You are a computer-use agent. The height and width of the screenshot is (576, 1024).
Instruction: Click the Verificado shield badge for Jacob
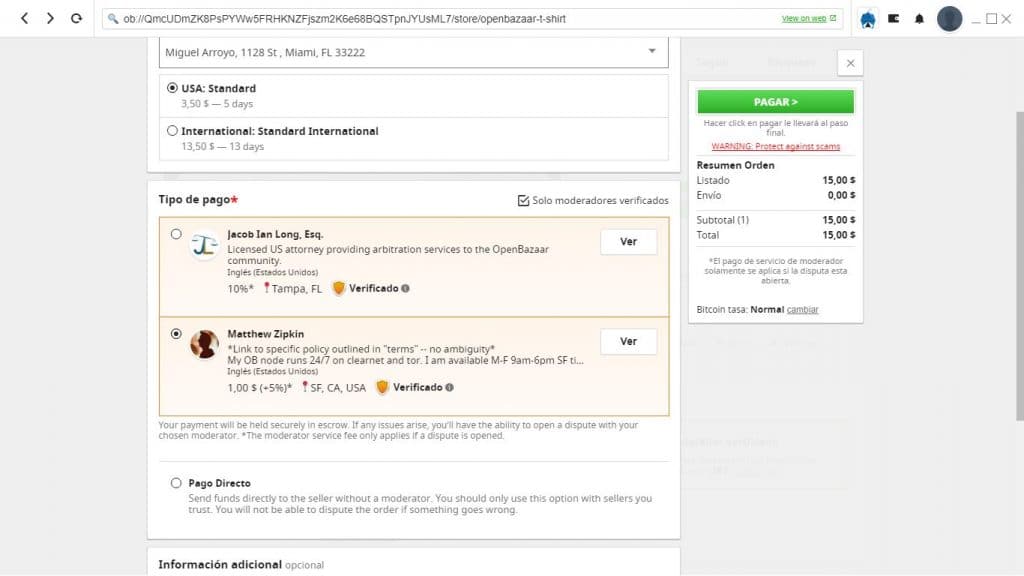(338, 288)
